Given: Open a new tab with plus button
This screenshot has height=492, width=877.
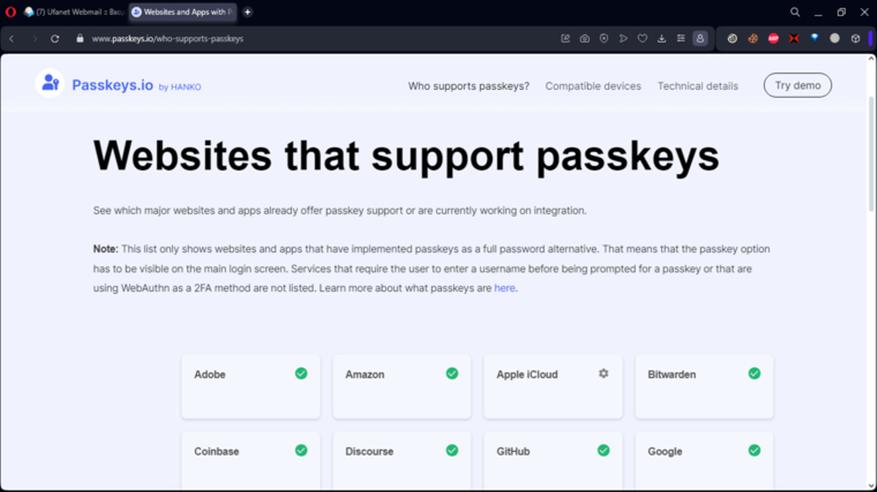Looking at the screenshot, I should pyautogui.click(x=247, y=12).
